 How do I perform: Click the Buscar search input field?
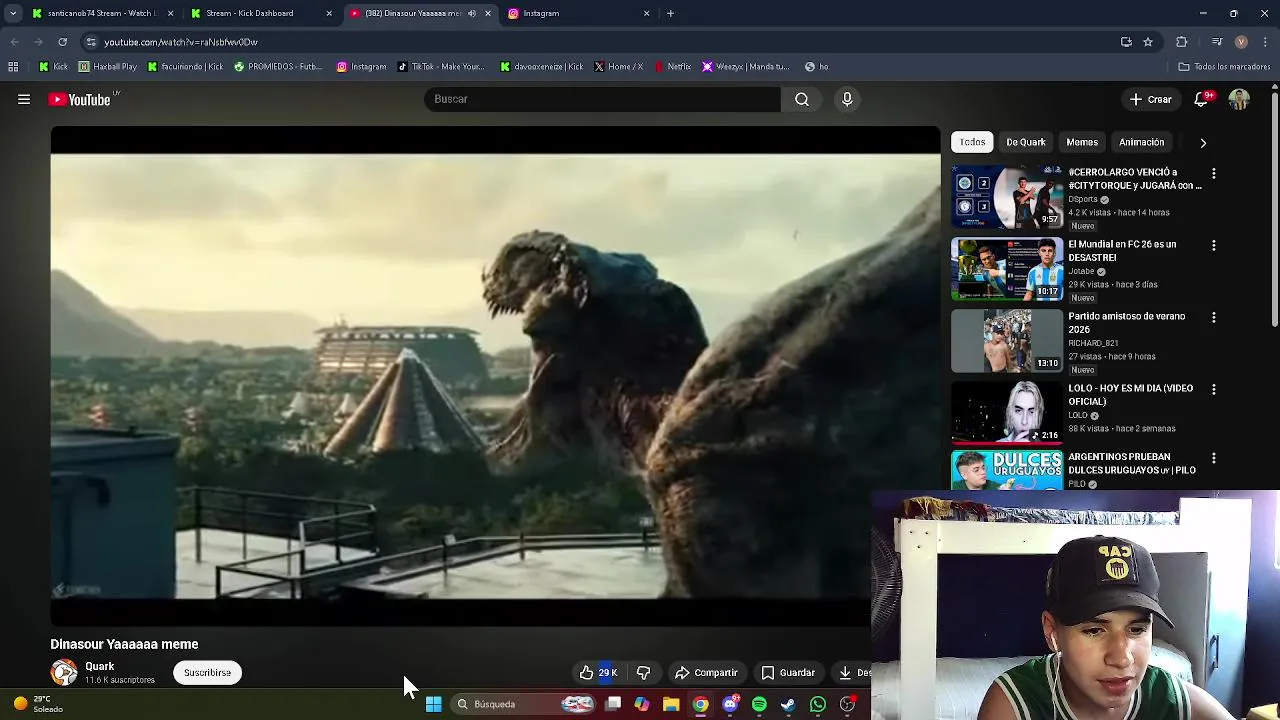pos(603,99)
